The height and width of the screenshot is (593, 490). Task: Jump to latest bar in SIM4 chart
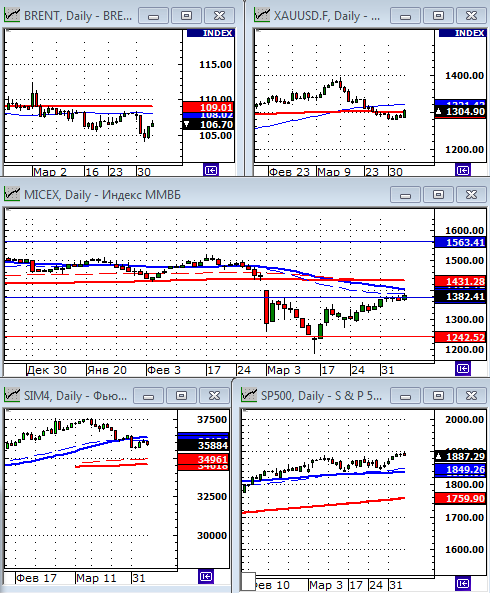pyautogui.click(x=206, y=576)
